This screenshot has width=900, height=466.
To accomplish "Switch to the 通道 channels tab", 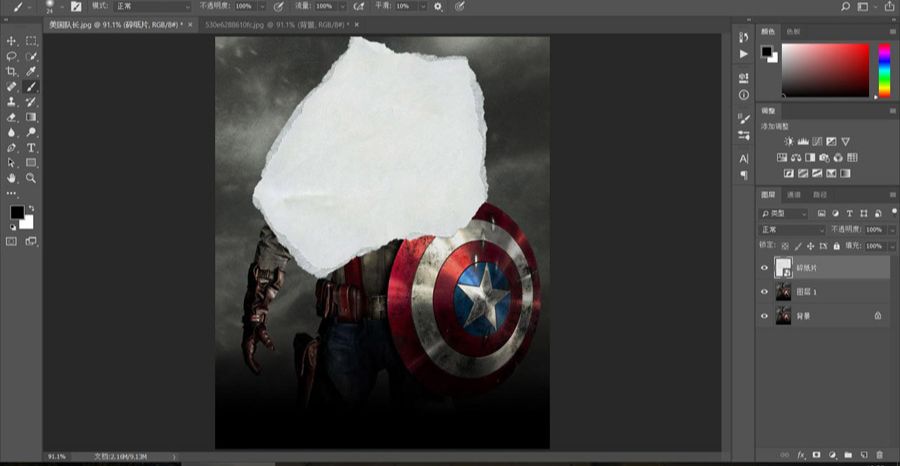I will pos(793,195).
